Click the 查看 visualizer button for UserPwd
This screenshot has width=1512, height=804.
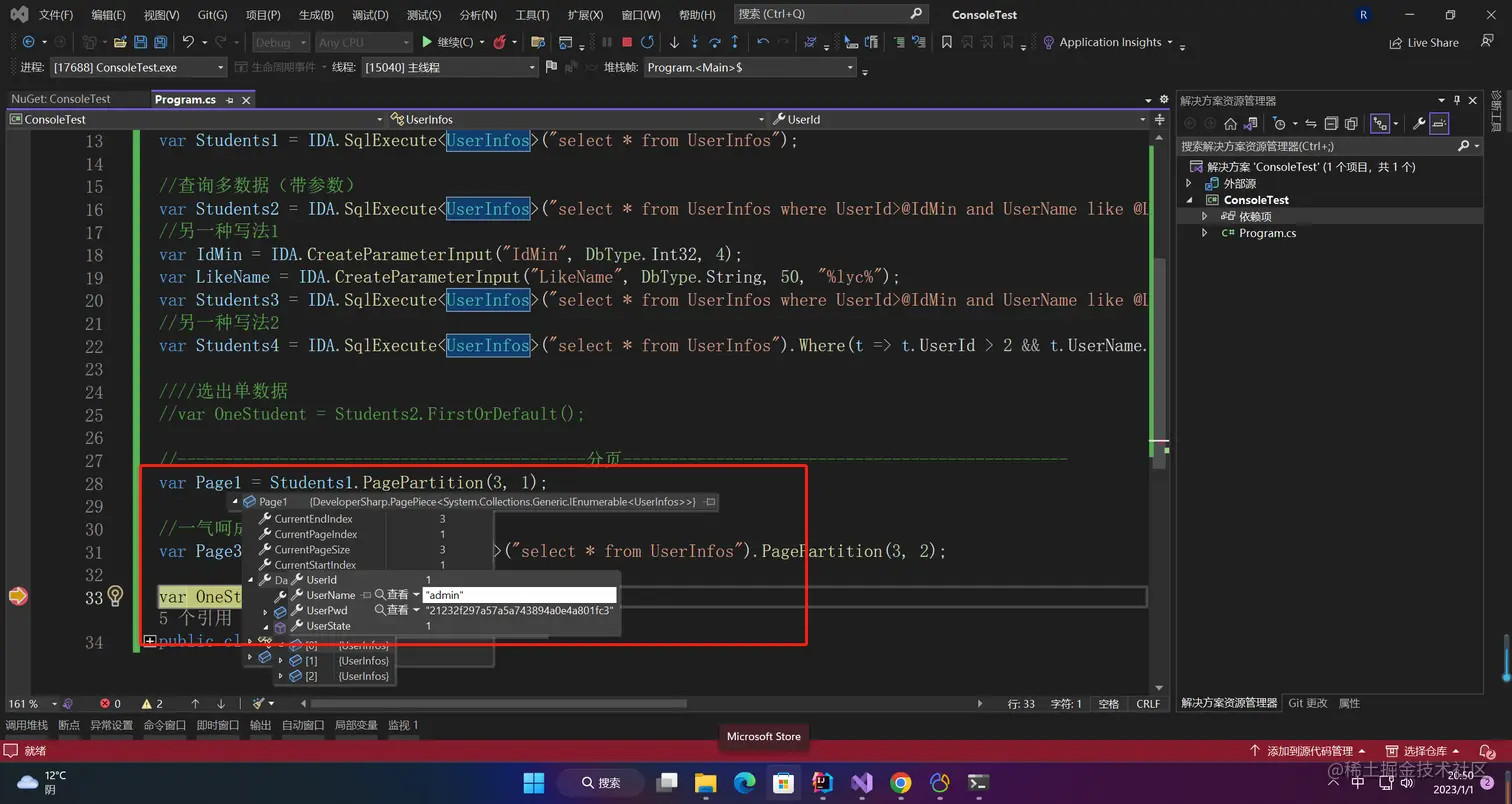pos(391,610)
